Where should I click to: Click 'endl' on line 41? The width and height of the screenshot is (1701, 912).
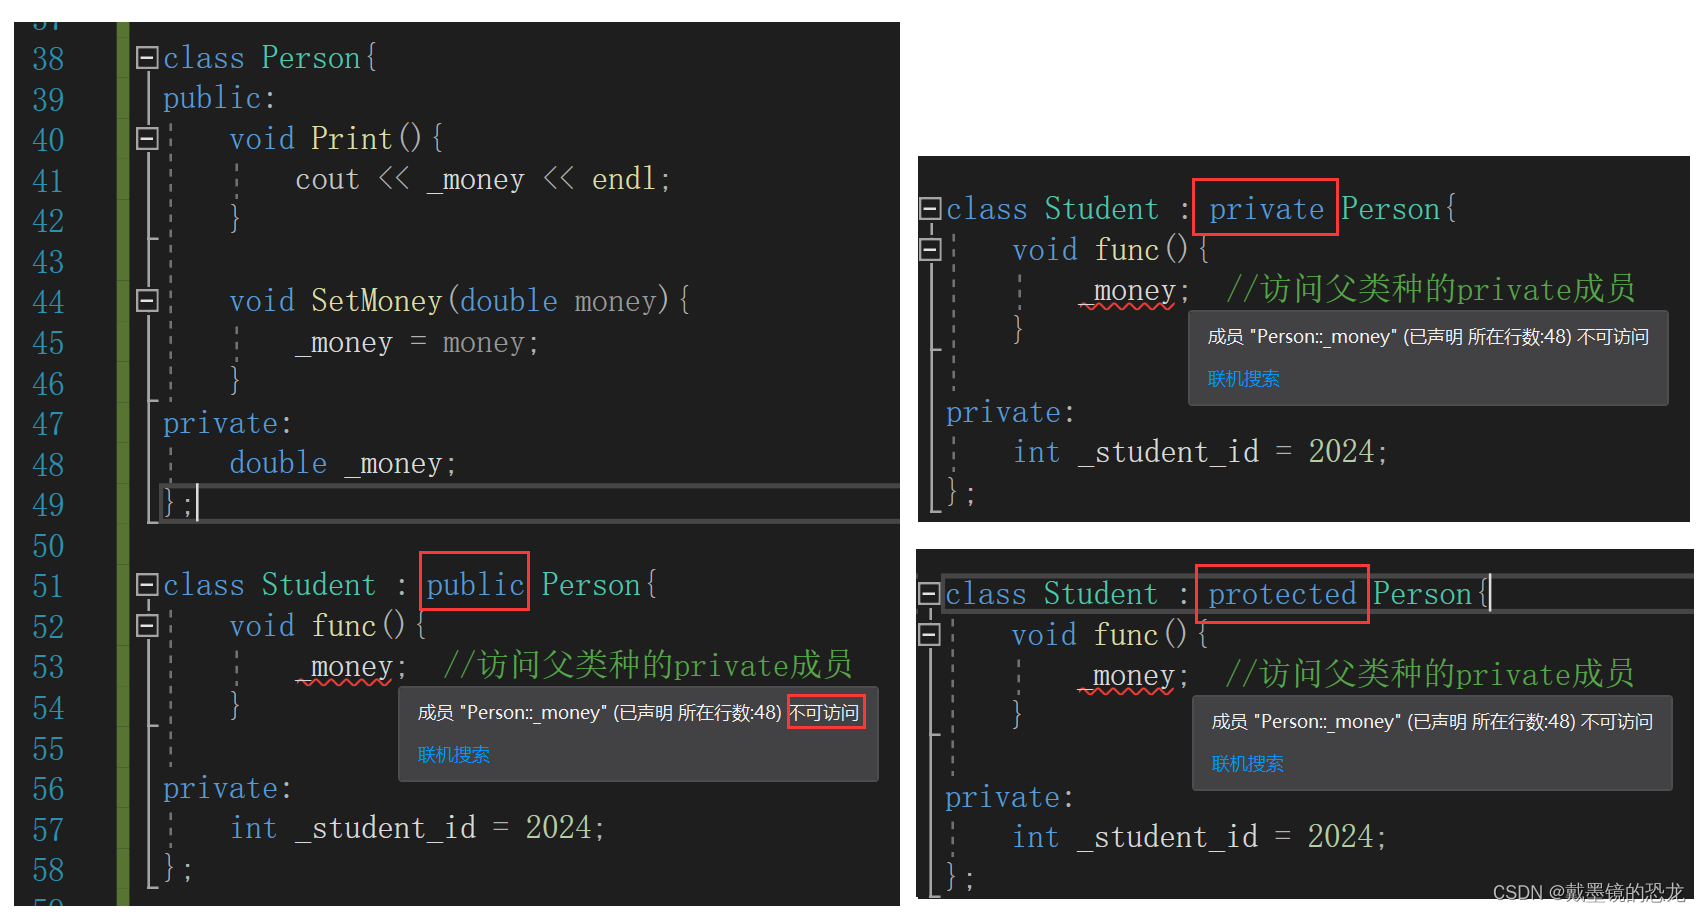tap(624, 179)
